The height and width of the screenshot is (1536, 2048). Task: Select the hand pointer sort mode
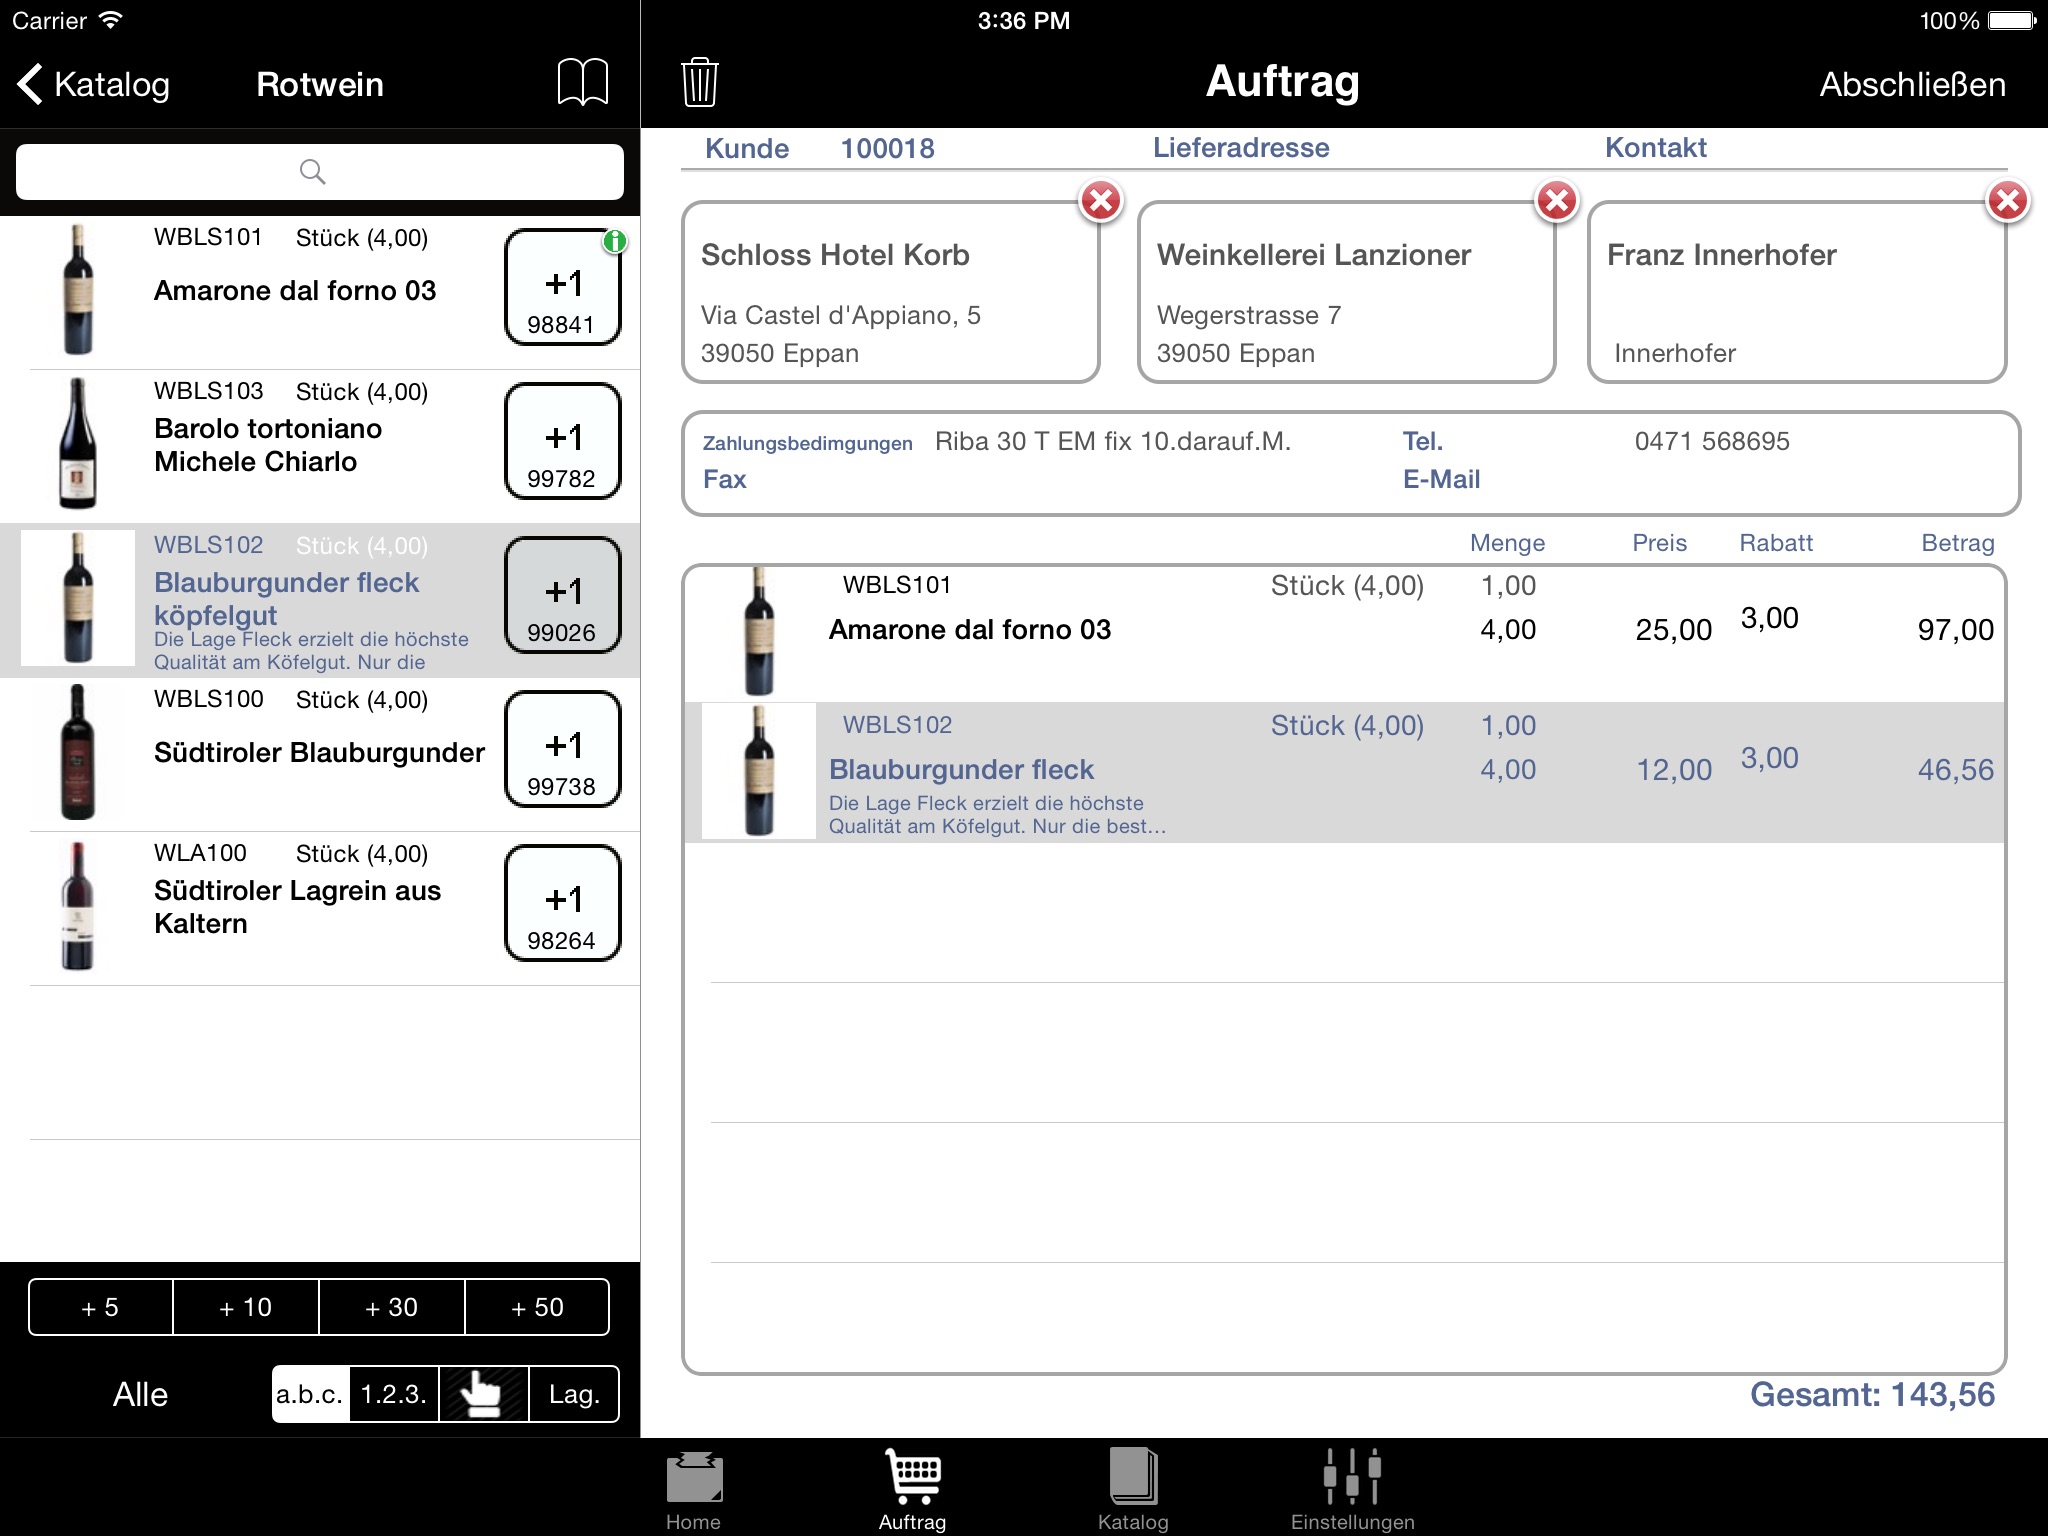pos(483,1394)
